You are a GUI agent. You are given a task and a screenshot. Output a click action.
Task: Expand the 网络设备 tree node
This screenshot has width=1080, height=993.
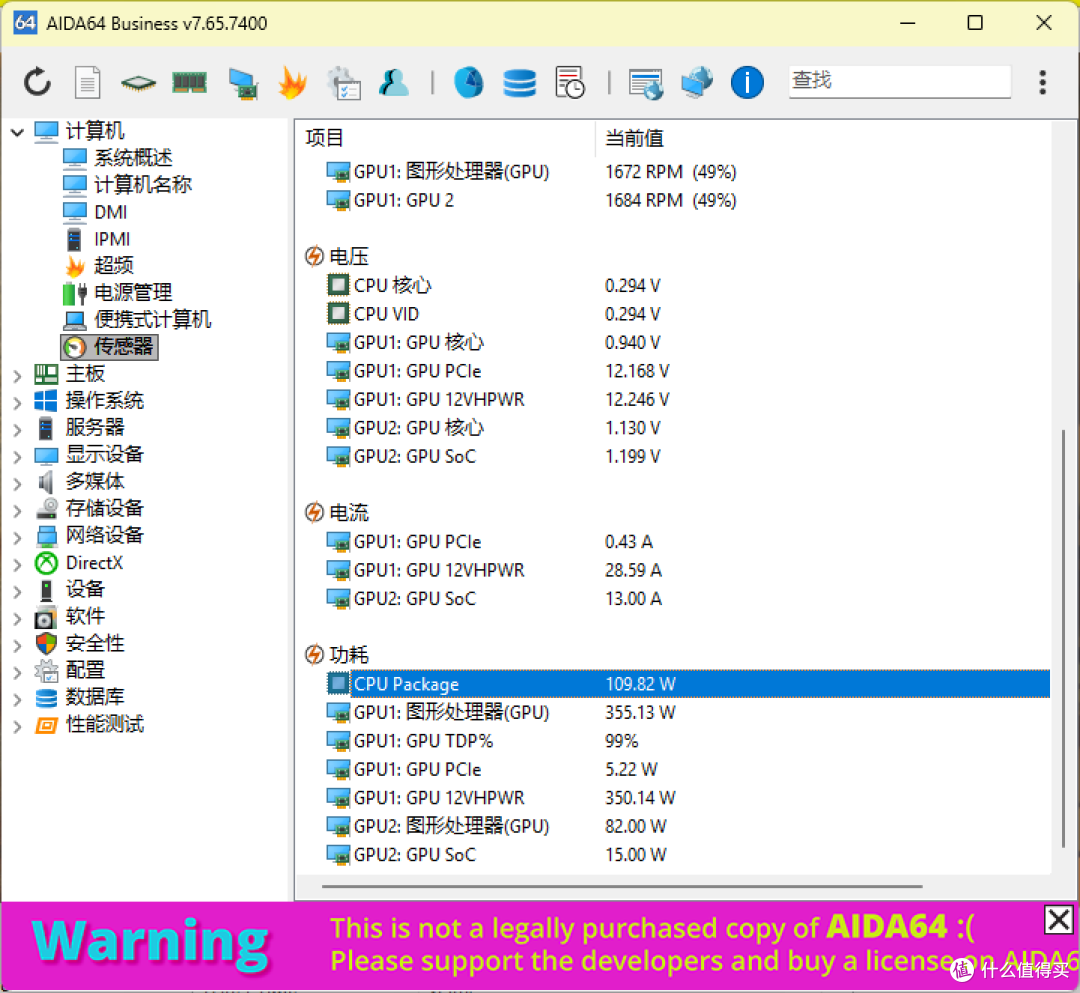pyautogui.click(x=17, y=537)
